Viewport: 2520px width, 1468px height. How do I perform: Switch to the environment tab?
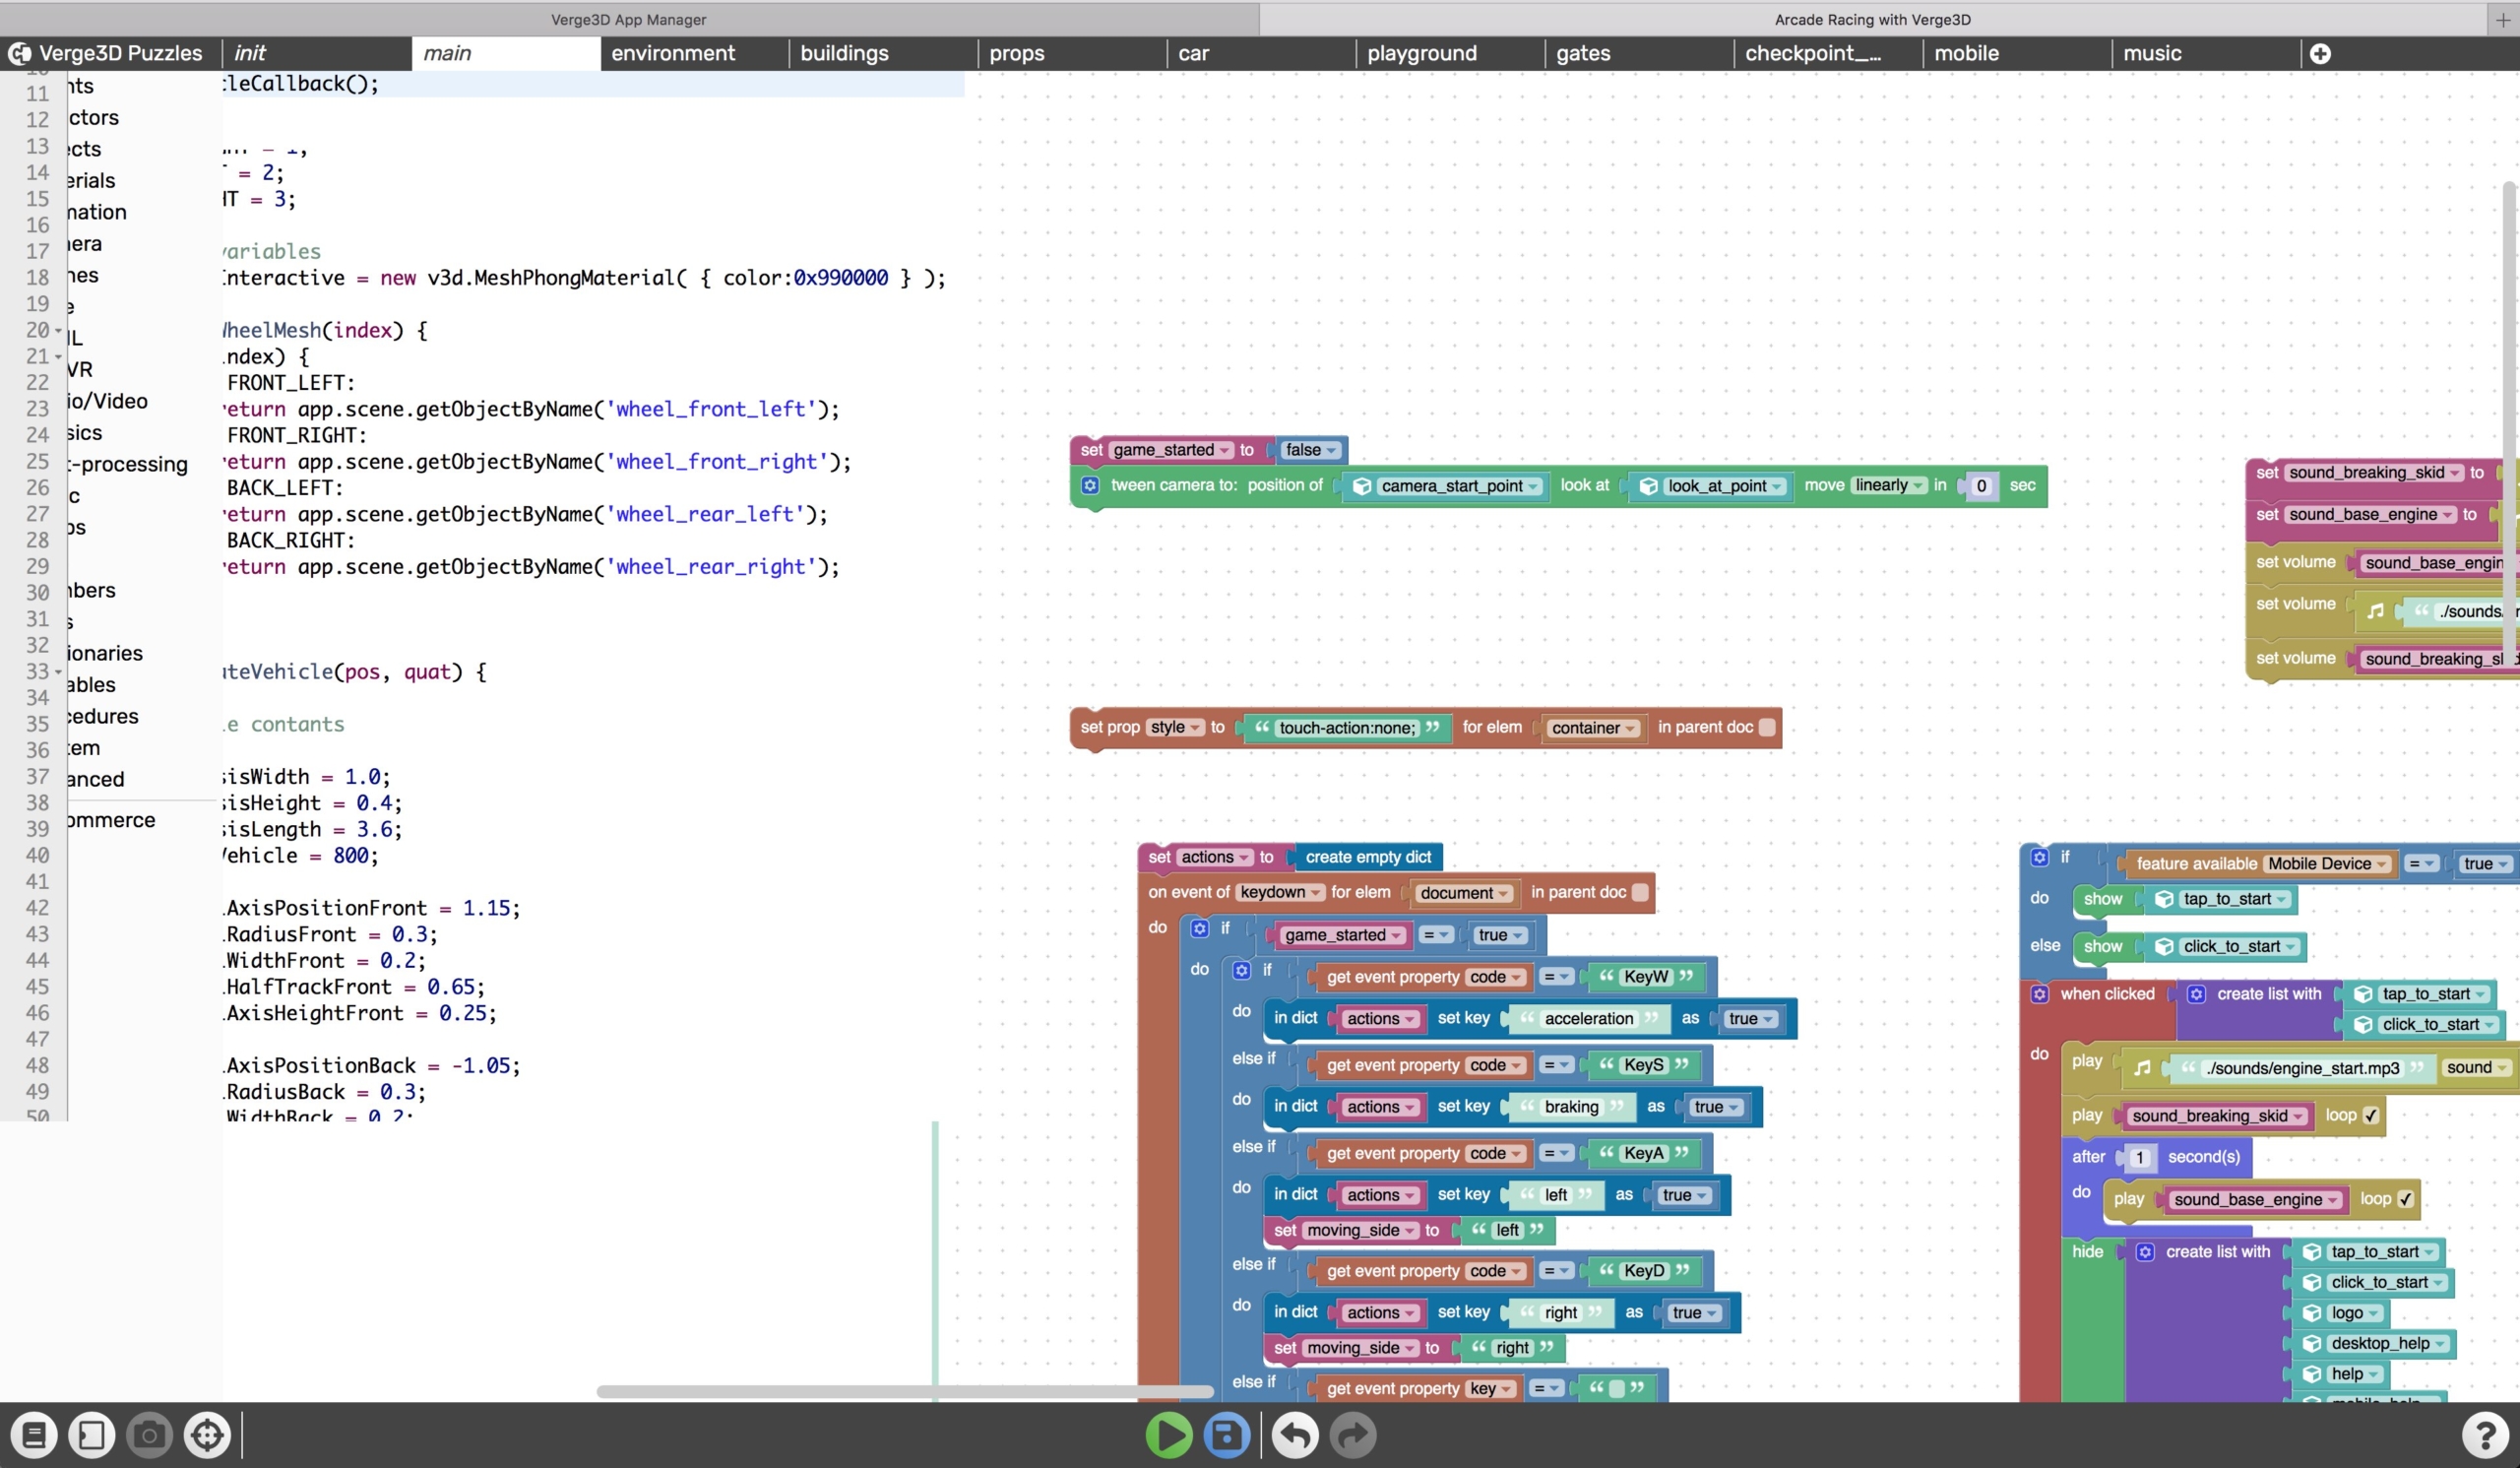pyautogui.click(x=694, y=54)
